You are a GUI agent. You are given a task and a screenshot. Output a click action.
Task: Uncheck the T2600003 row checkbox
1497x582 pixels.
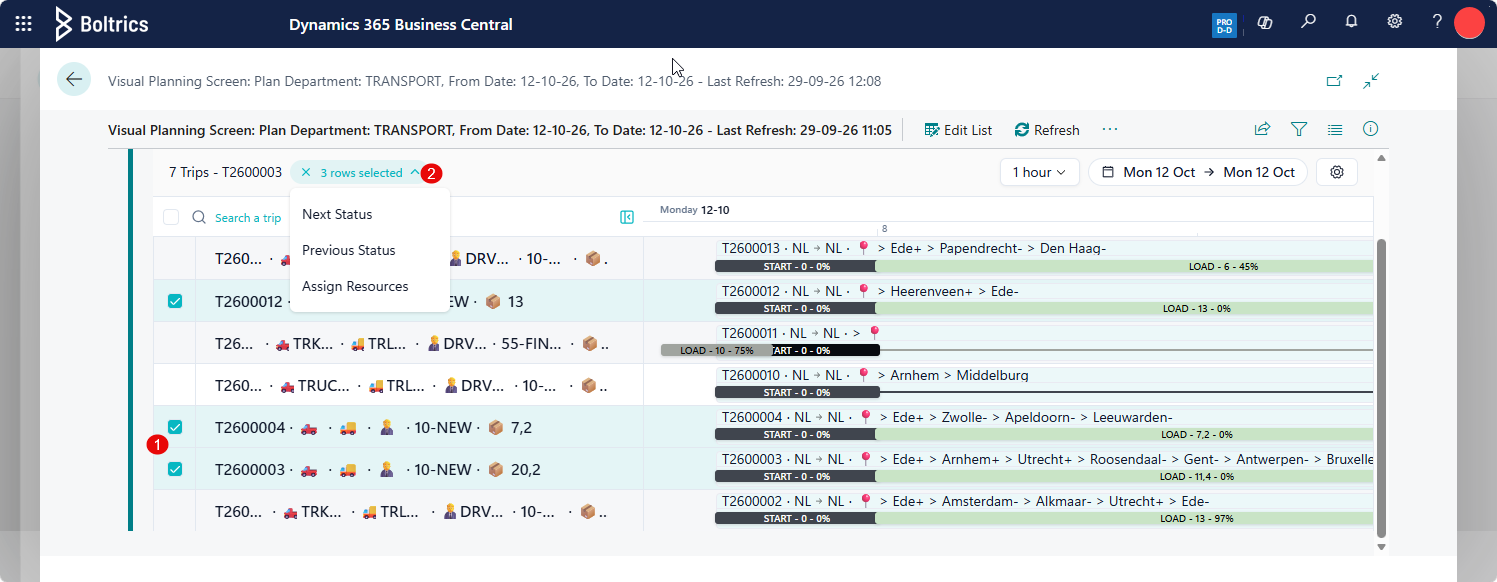[175, 469]
